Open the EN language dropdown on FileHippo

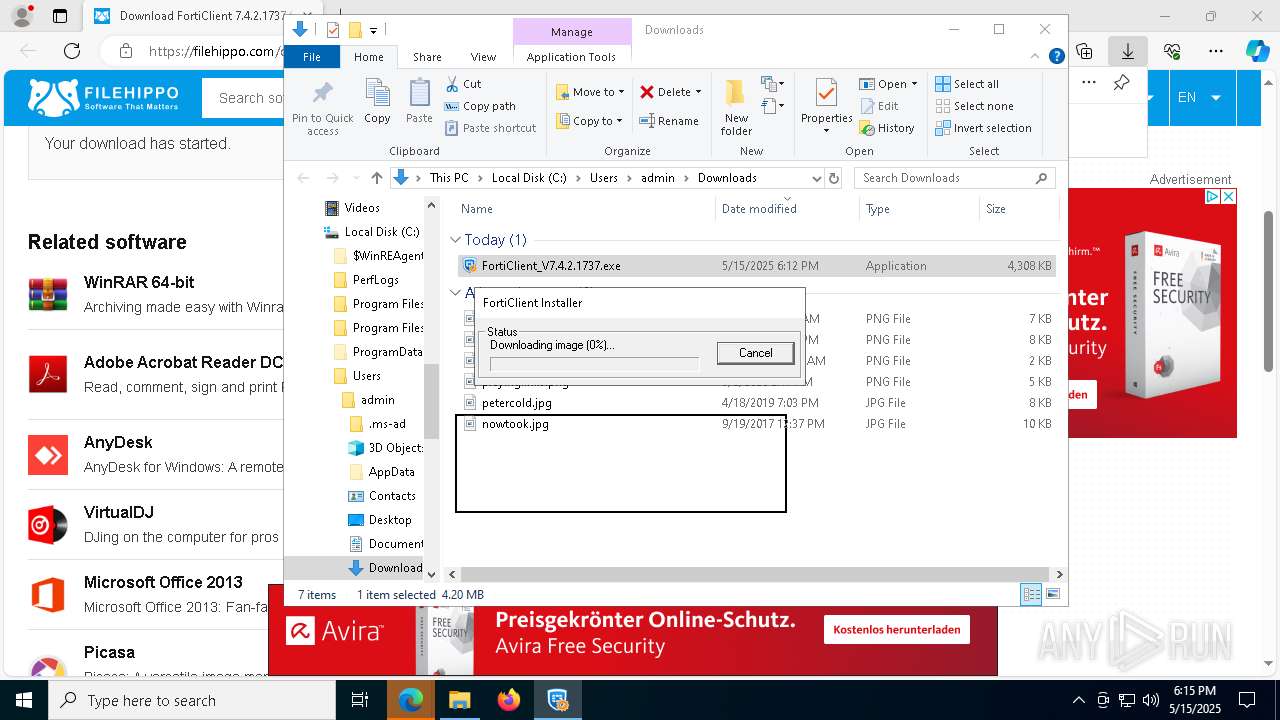click(1199, 98)
